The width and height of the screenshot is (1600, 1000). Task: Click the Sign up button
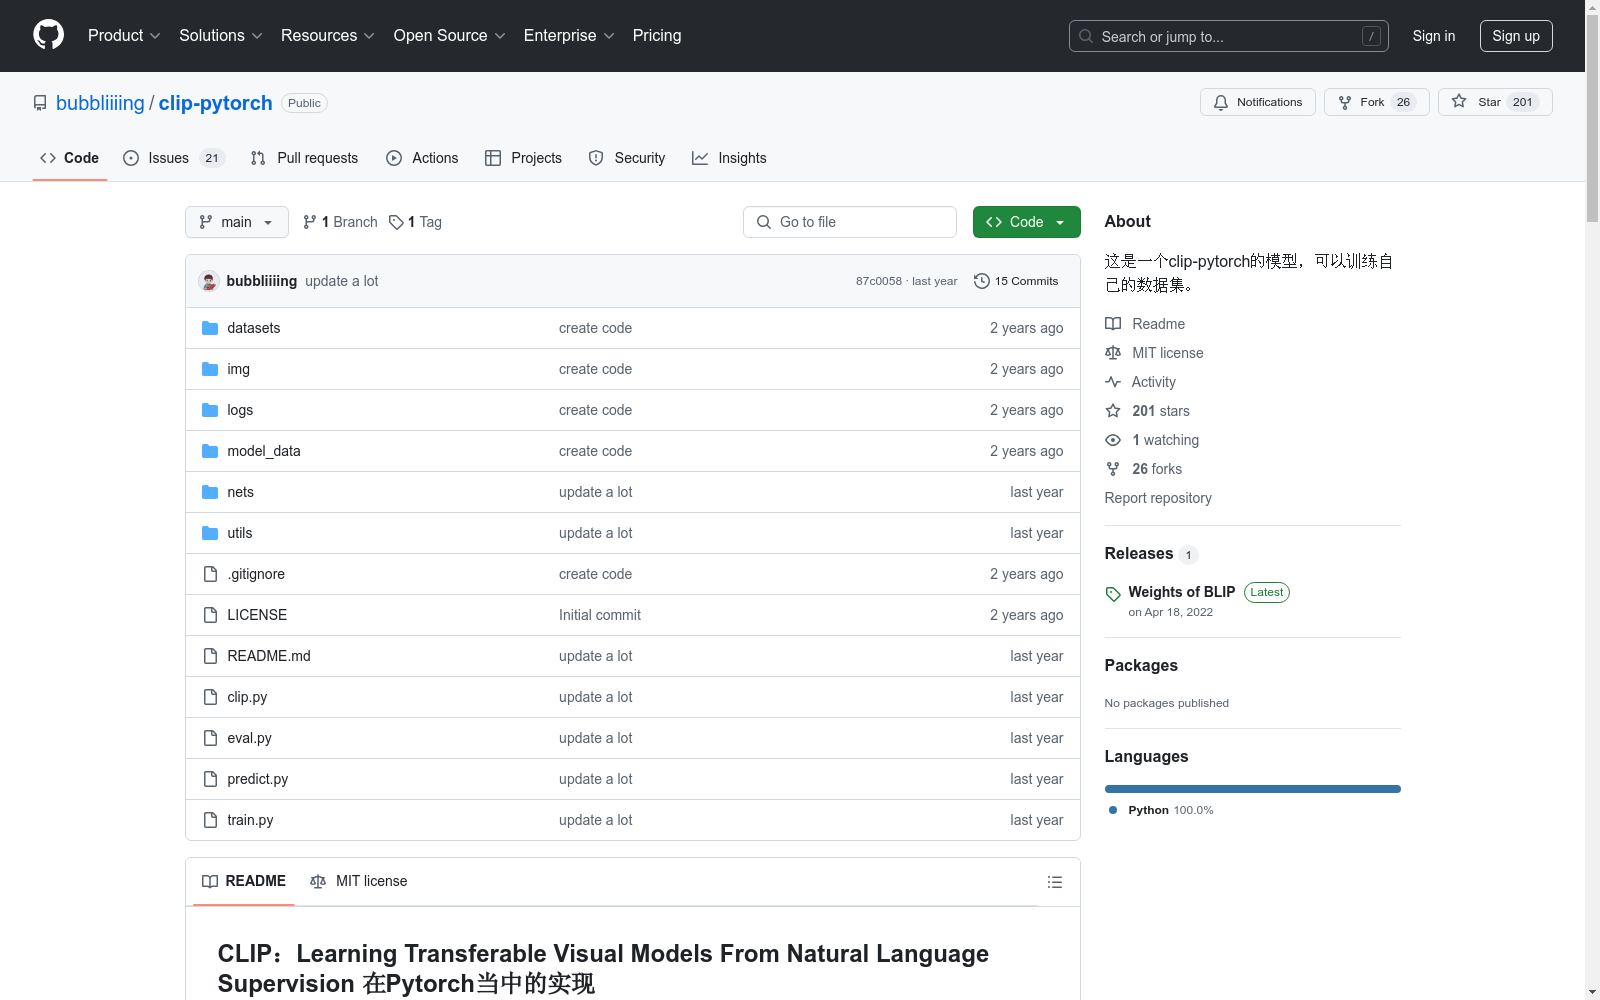pyautogui.click(x=1515, y=36)
